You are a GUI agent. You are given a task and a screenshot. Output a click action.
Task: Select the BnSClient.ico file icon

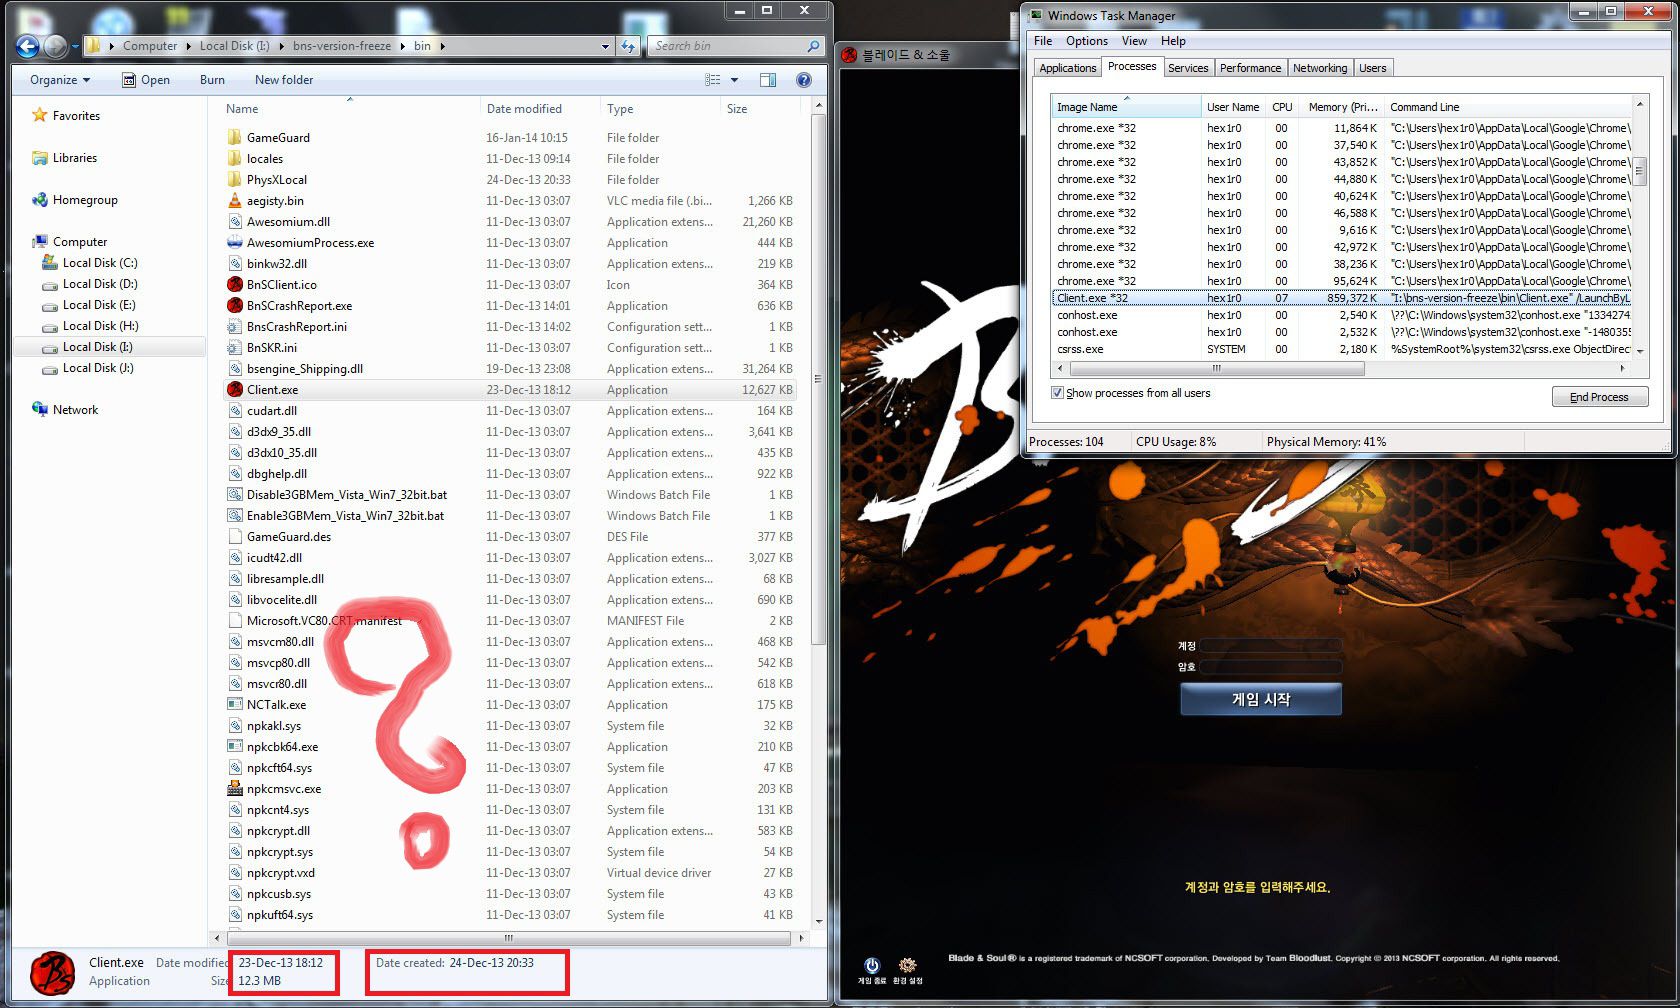coord(235,284)
